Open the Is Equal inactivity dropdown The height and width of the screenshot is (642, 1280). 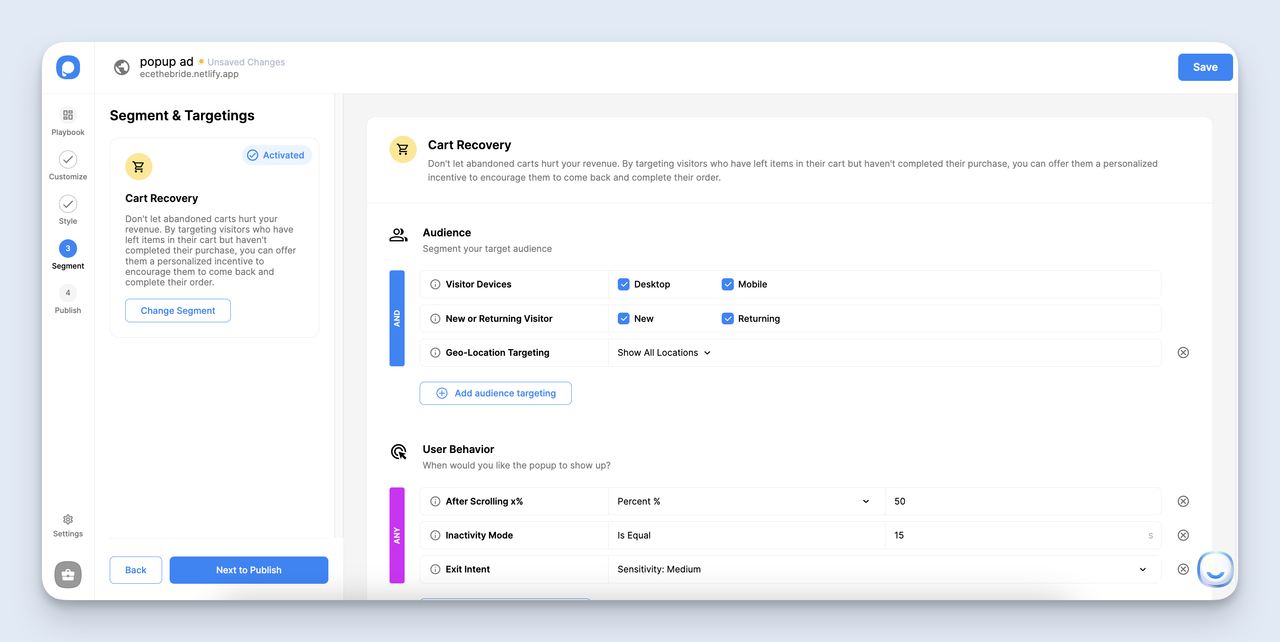tap(746, 536)
